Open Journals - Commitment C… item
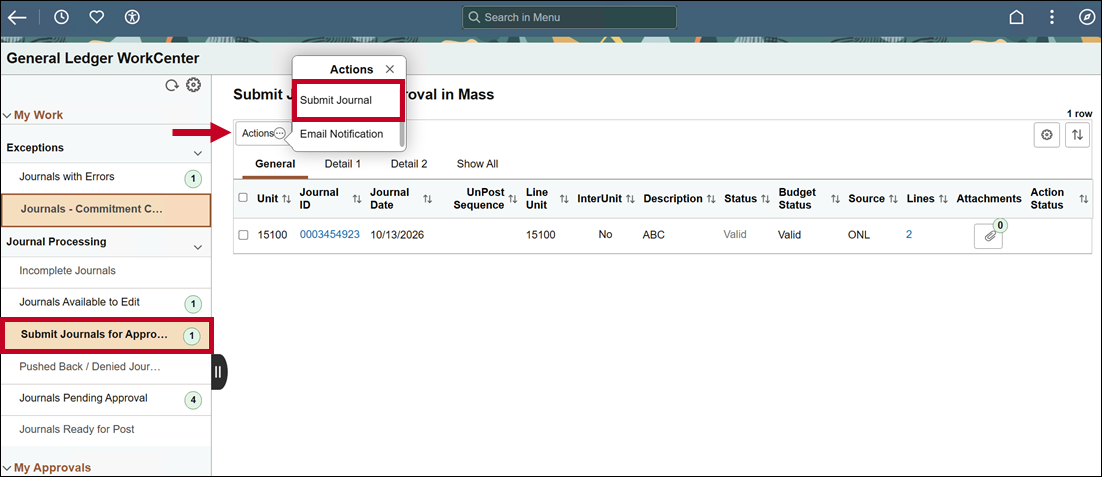The width and height of the screenshot is (1102, 477). point(105,209)
